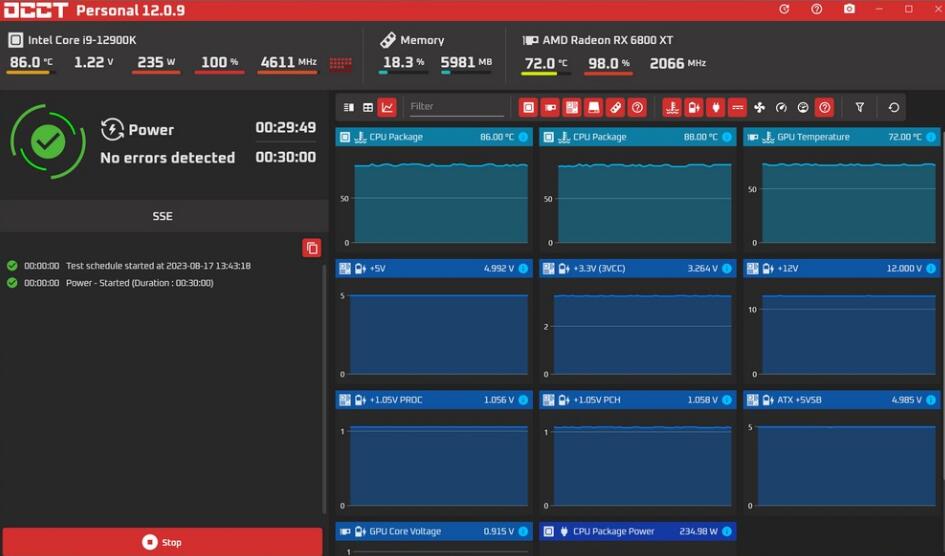Toggle the current sensor type filter
Image resolution: width=945 pixels, height=556 pixels.
coord(737,107)
